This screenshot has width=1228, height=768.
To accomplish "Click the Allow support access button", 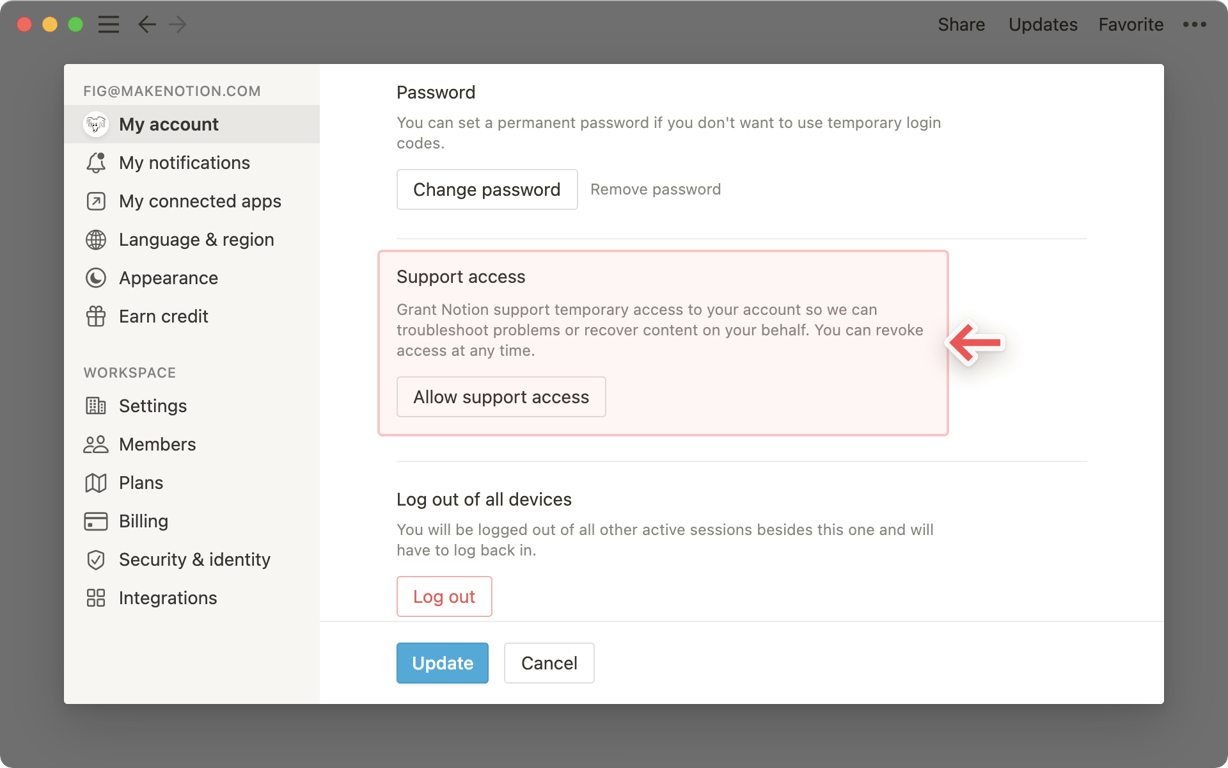I will [x=501, y=397].
